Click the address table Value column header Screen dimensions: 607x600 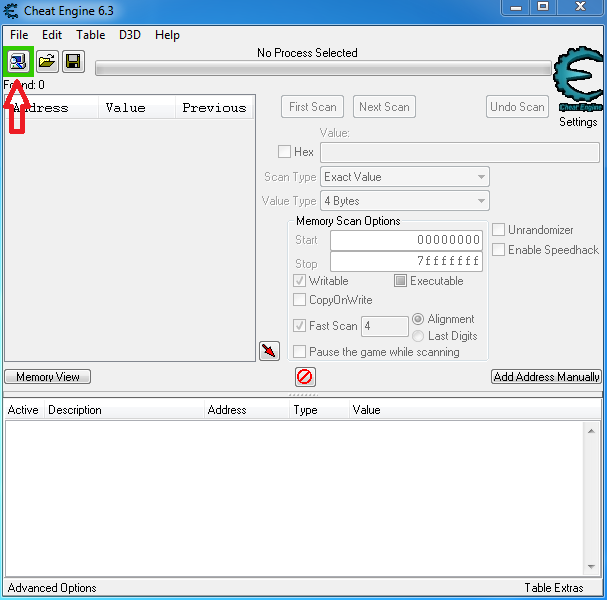pos(475,410)
